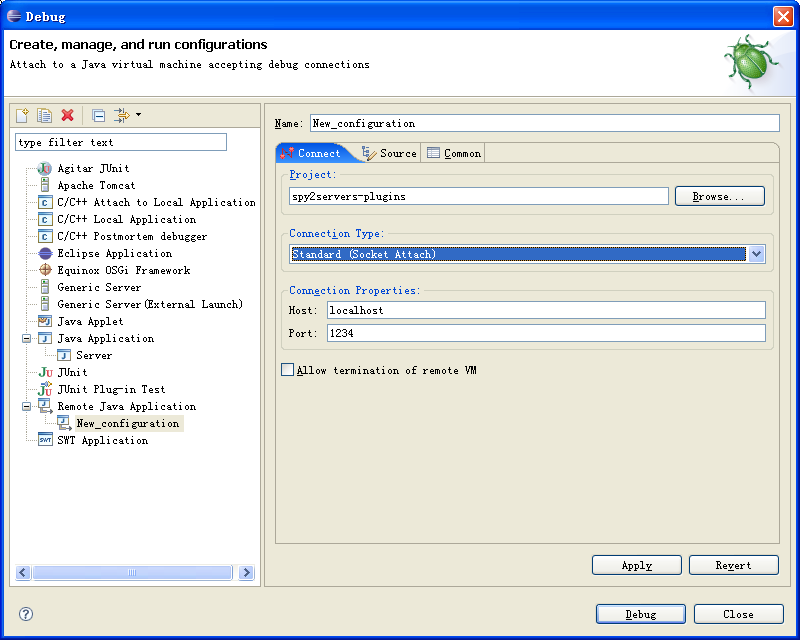Click the SWT Application icon
Viewport: 800px width, 640px height.
pos(45,440)
